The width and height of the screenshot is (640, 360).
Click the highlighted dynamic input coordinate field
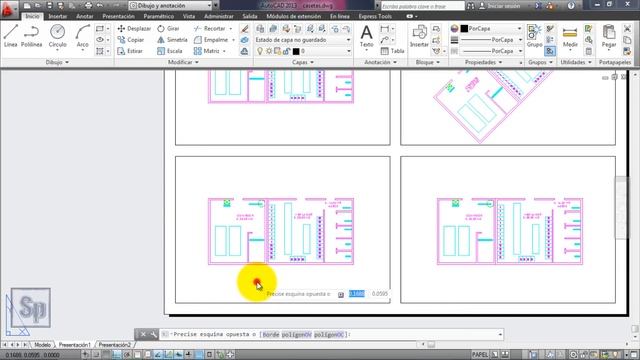click(357, 293)
